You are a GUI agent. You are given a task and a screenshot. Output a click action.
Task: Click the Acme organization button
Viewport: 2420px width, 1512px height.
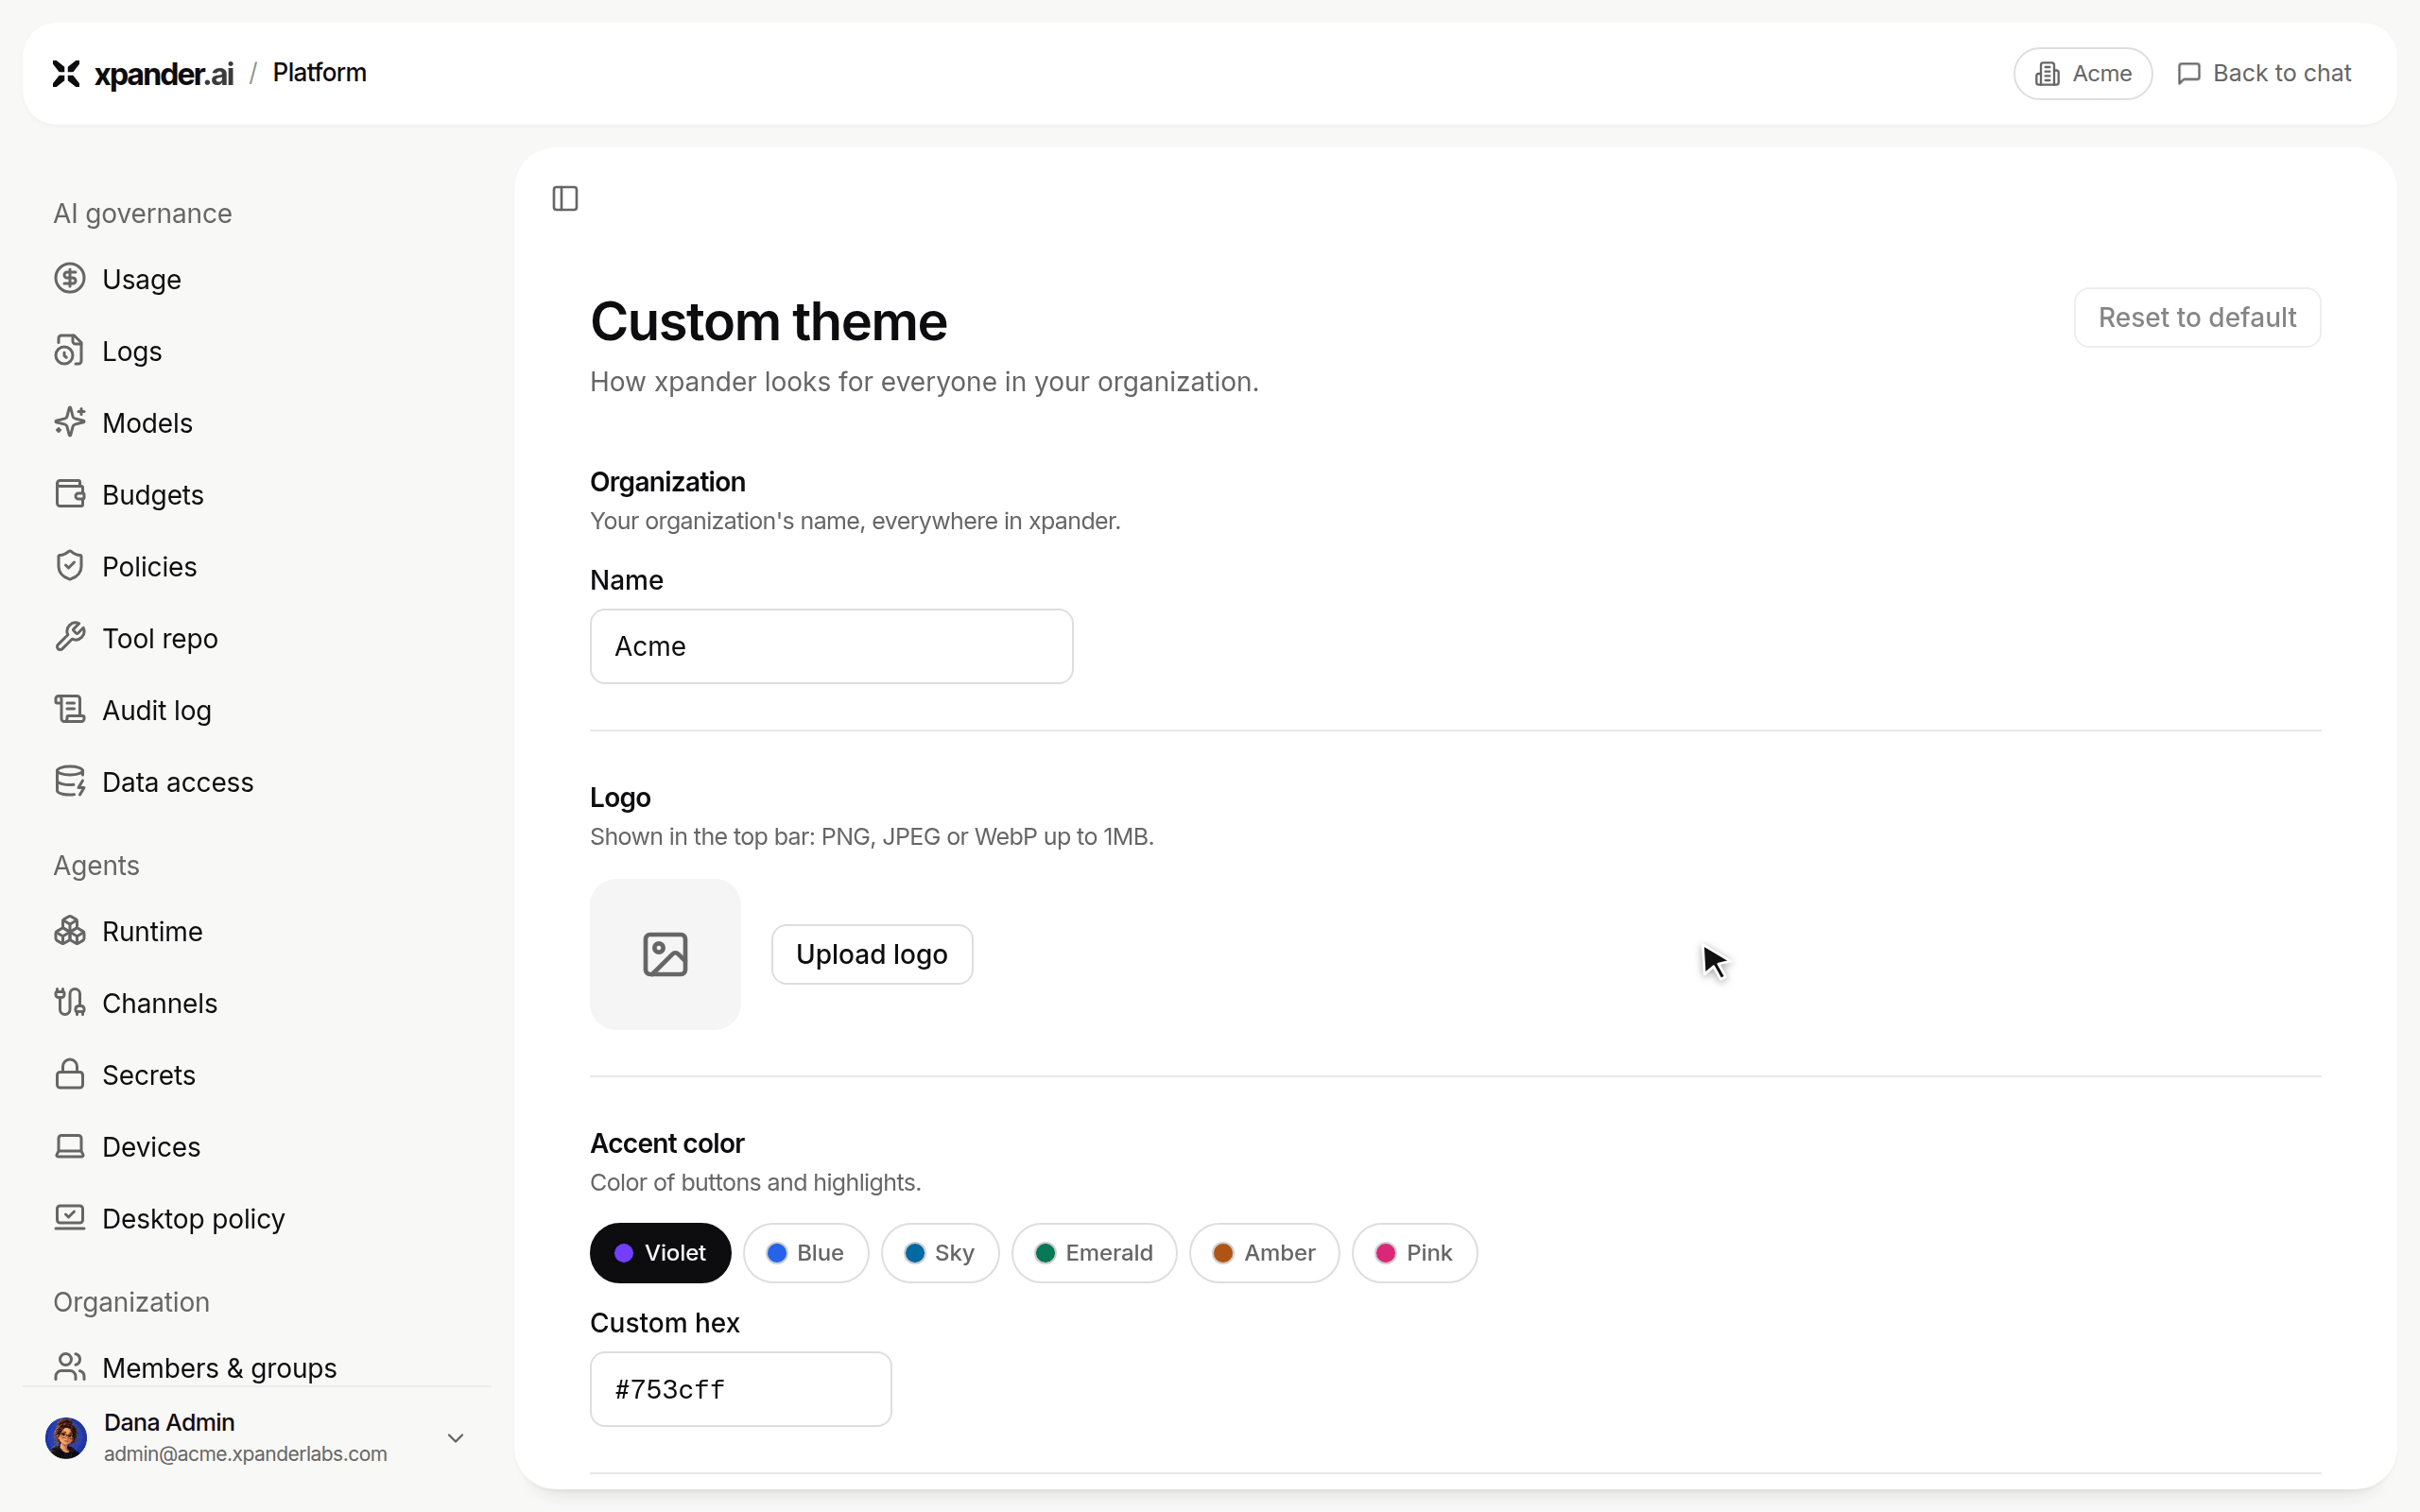pos(2083,74)
